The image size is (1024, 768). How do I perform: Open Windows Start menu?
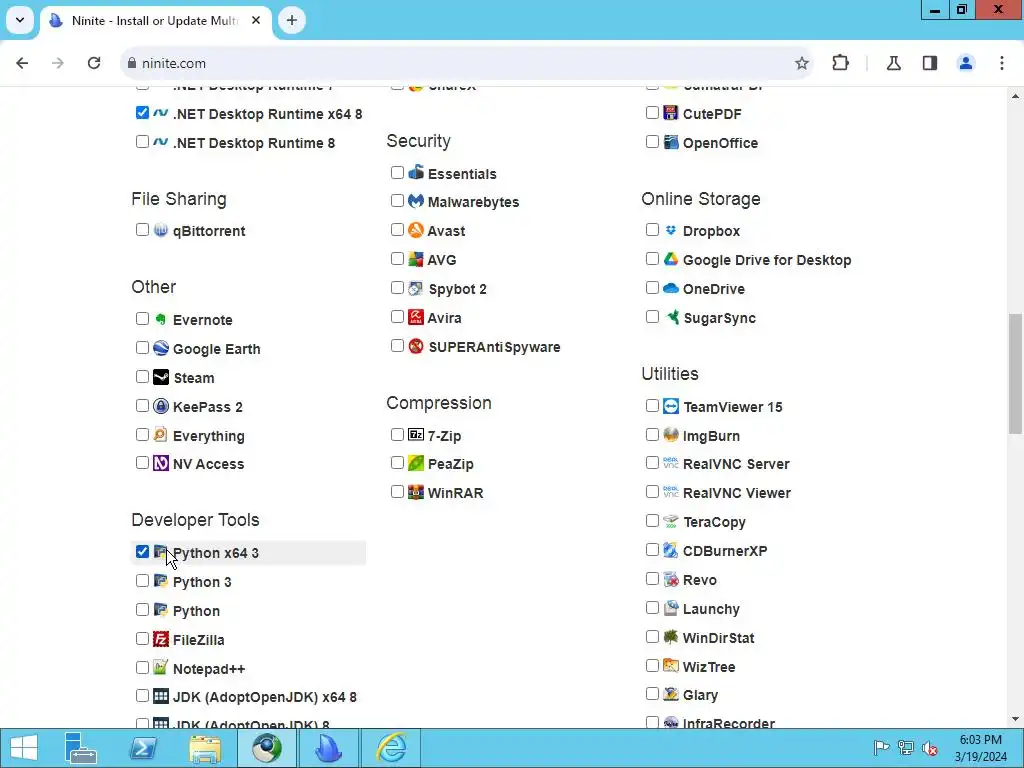click(24, 748)
